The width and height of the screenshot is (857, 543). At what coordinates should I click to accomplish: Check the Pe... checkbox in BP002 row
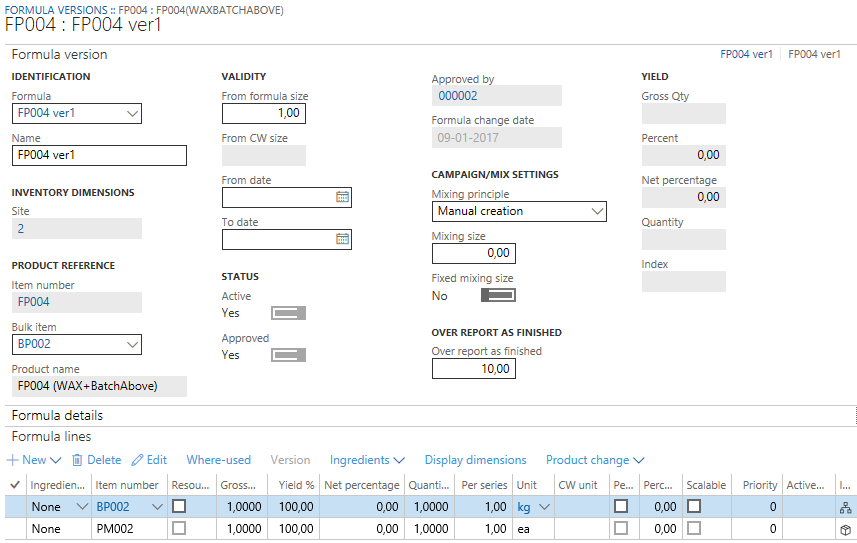coord(621,506)
